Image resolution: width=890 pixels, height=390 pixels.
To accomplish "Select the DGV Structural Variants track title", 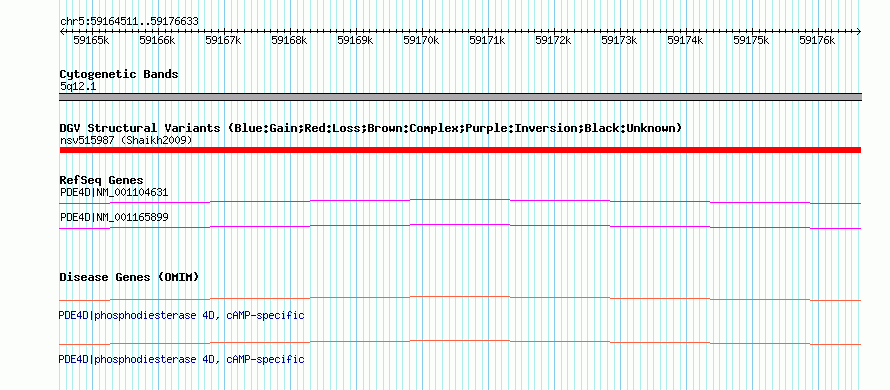I will (x=371, y=128).
